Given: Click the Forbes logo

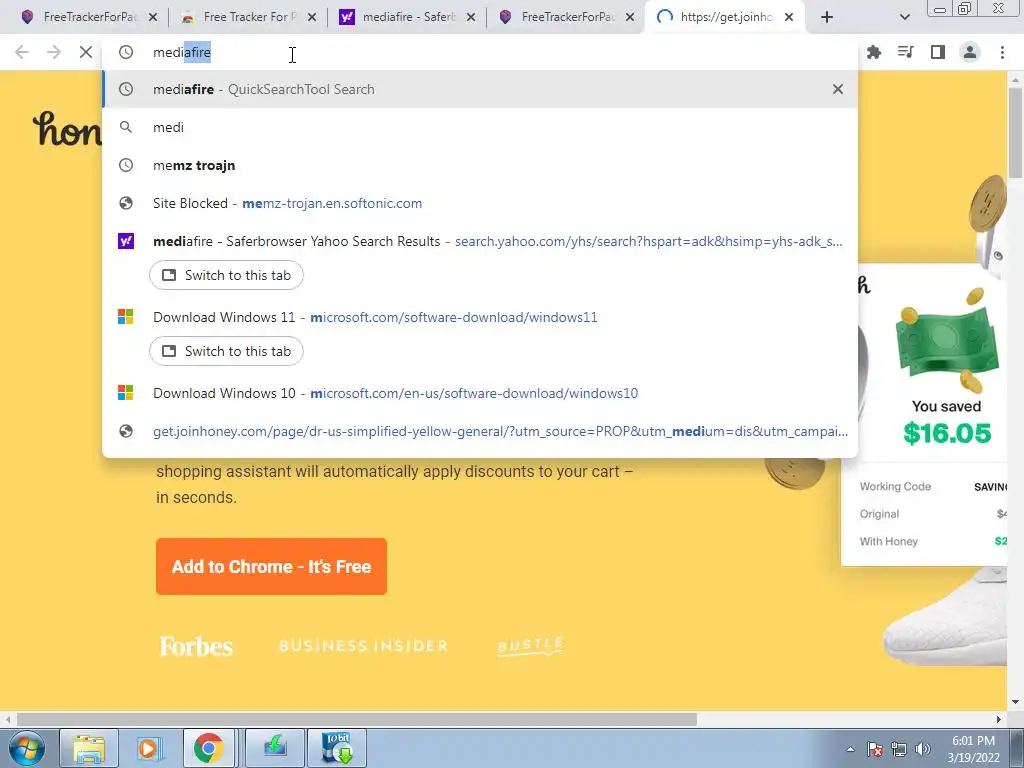Looking at the screenshot, I should 197,646.
